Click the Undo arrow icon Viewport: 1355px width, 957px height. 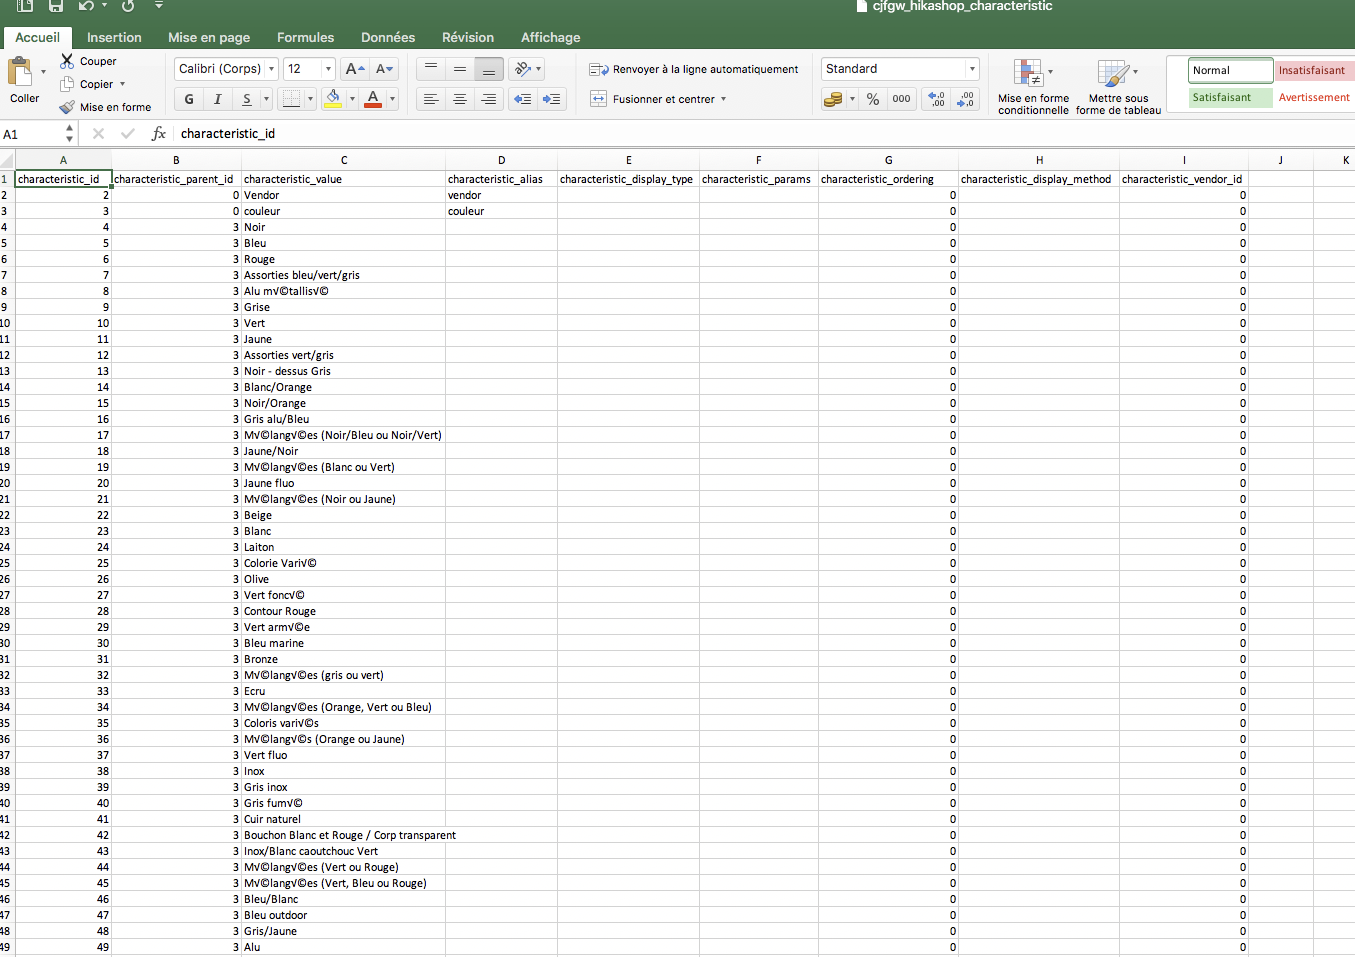[x=86, y=6]
